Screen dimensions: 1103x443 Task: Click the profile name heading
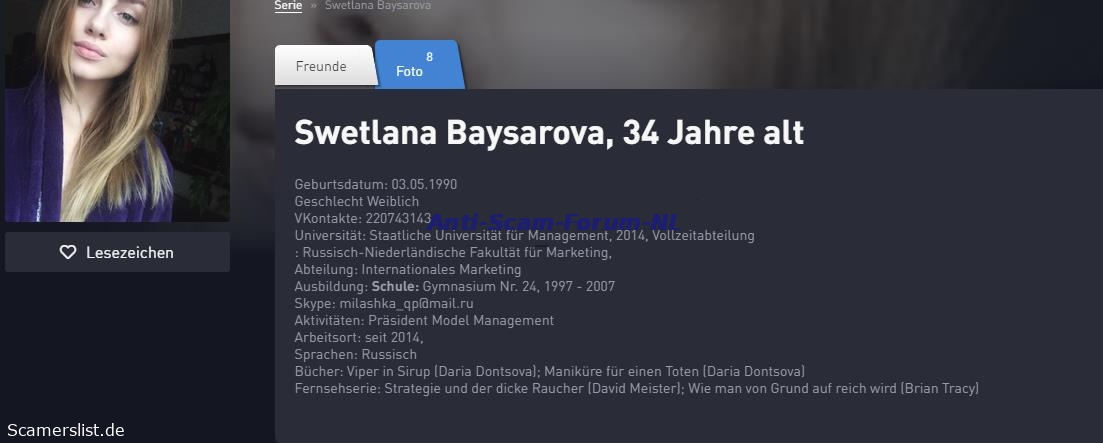pyautogui.click(x=548, y=133)
